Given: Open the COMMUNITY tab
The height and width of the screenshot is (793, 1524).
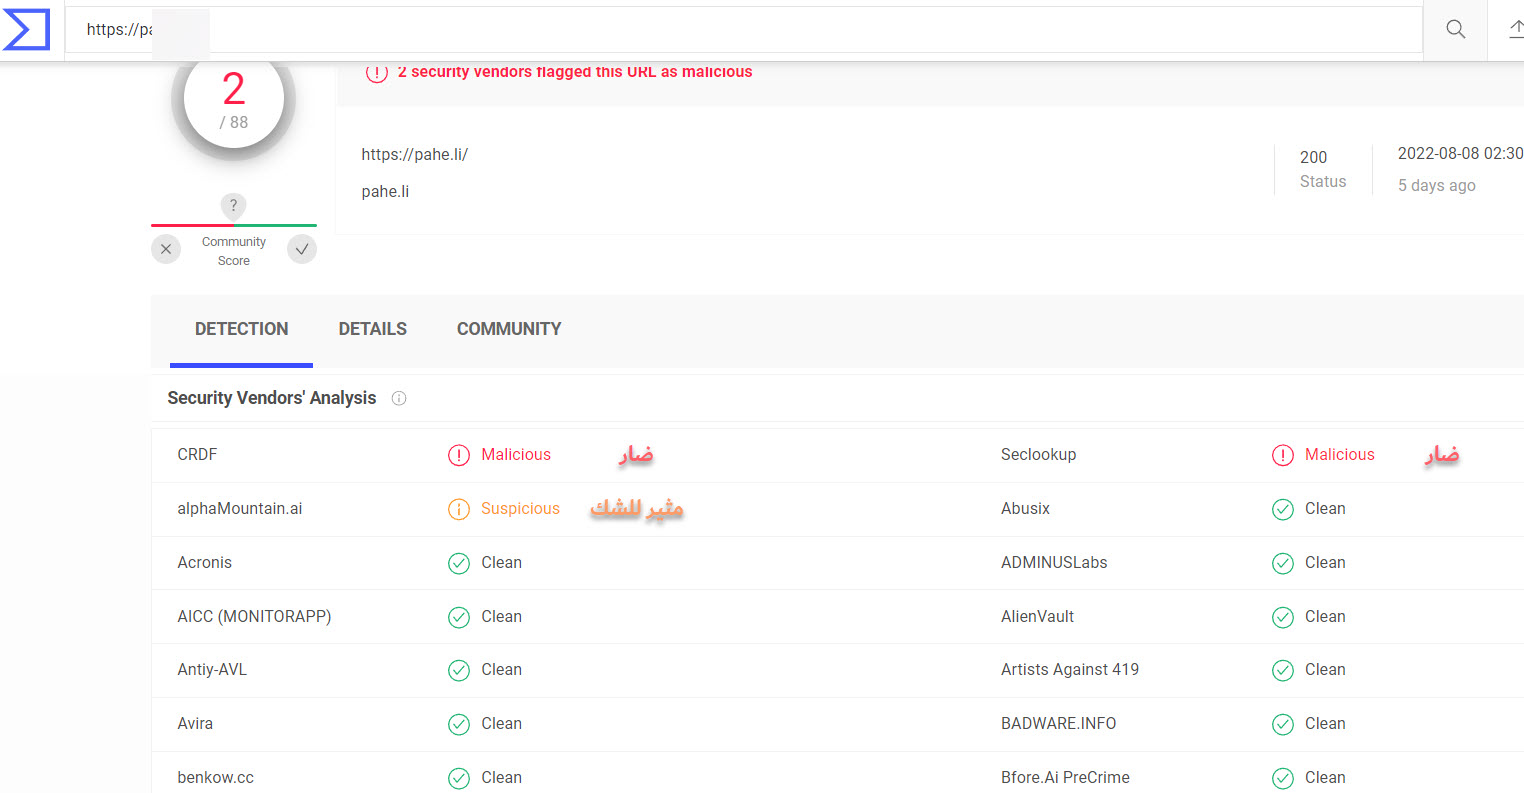Looking at the screenshot, I should 508,329.
